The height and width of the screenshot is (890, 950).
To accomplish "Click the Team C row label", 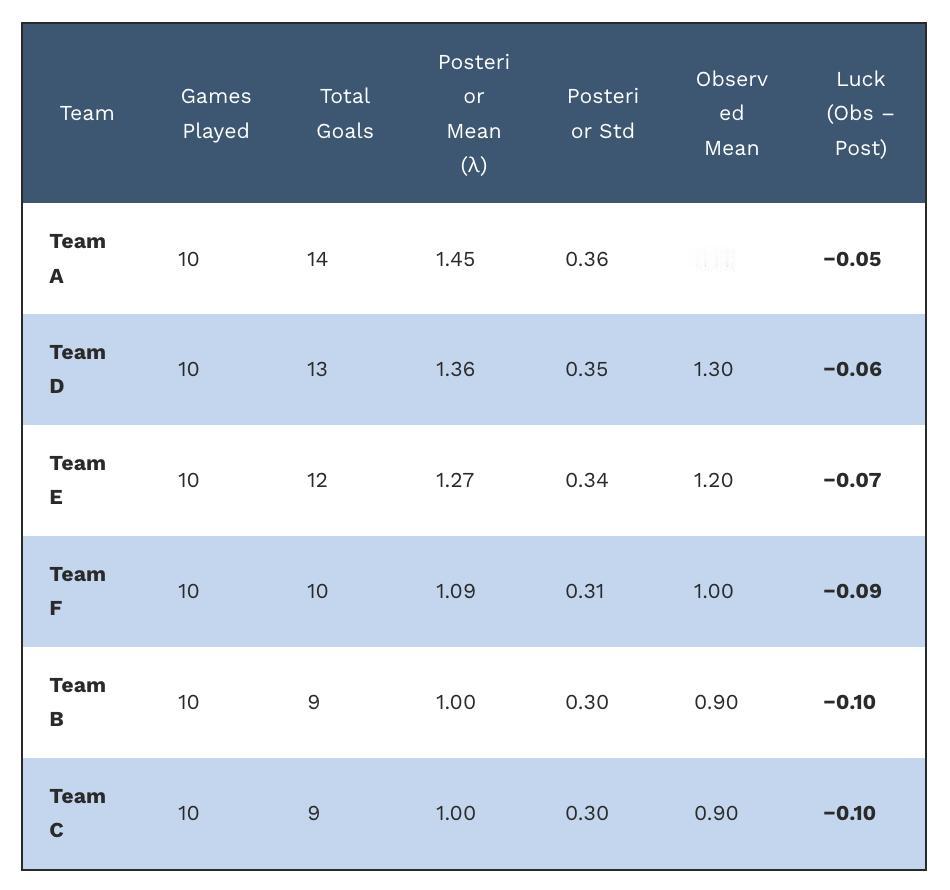I will coord(78,812).
